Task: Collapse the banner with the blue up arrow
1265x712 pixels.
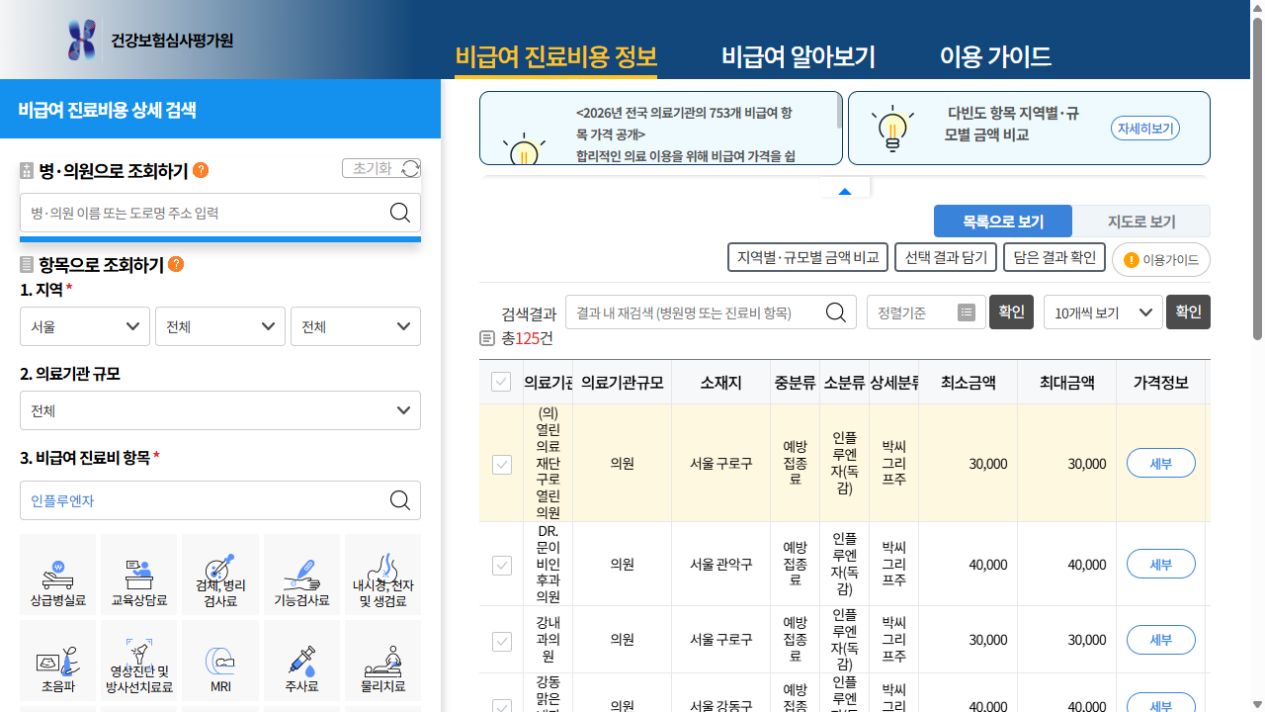Action: (x=845, y=190)
